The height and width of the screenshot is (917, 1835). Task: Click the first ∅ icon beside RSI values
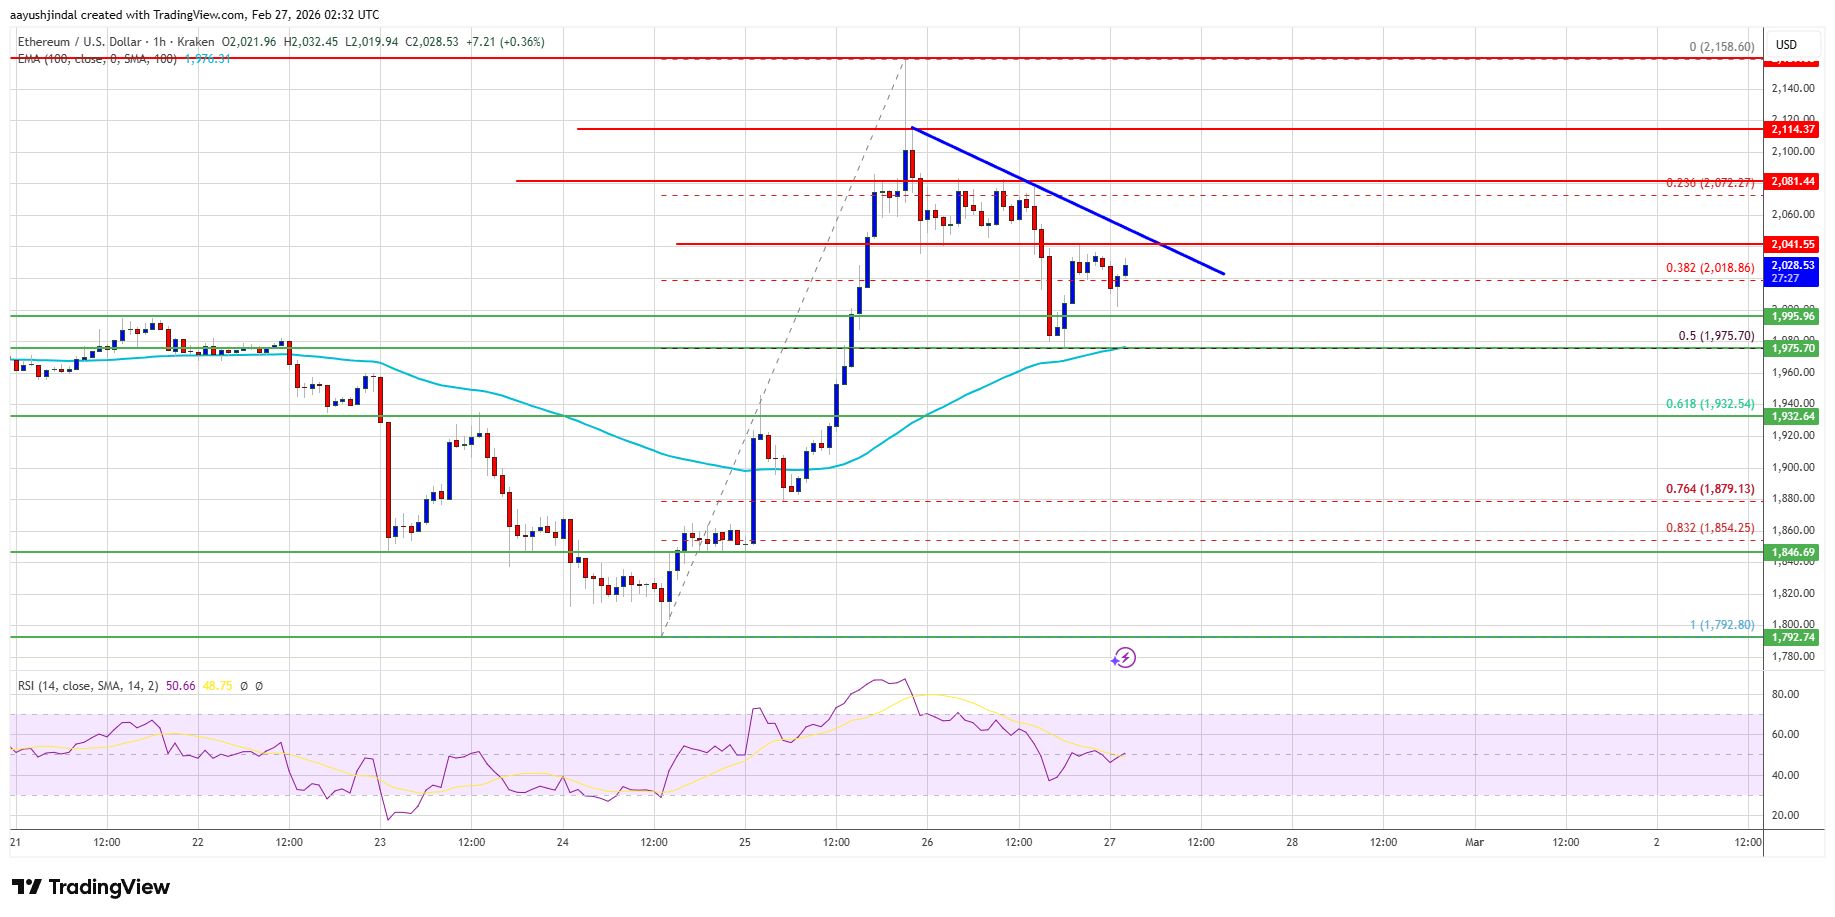click(243, 685)
